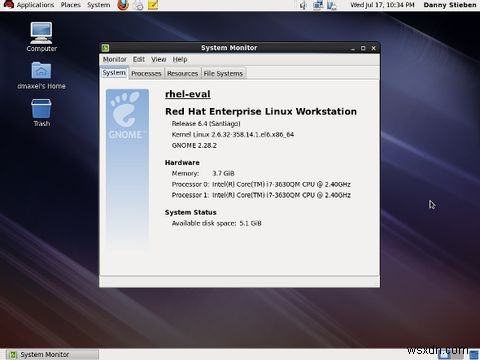The image size is (480, 360).
Task: Open the Computer desktop icon
Action: coord(41,37)
